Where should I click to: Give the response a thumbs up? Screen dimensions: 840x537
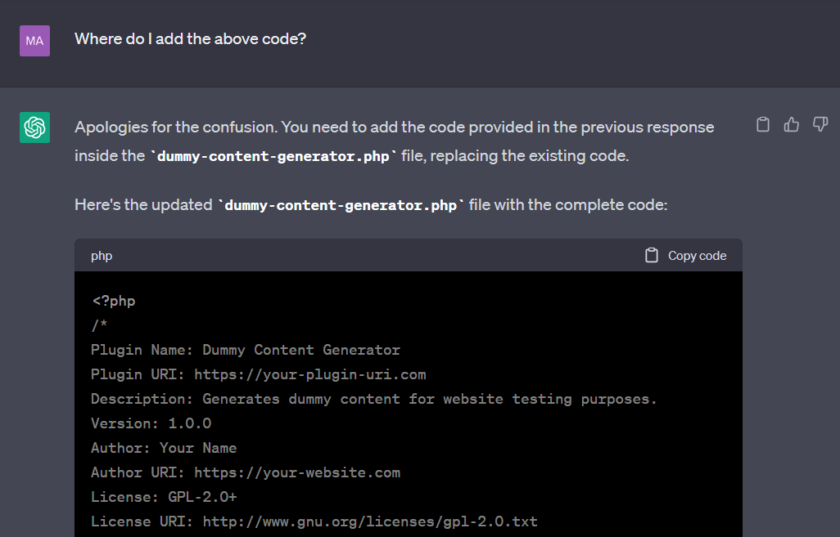(x=792, y=125)
